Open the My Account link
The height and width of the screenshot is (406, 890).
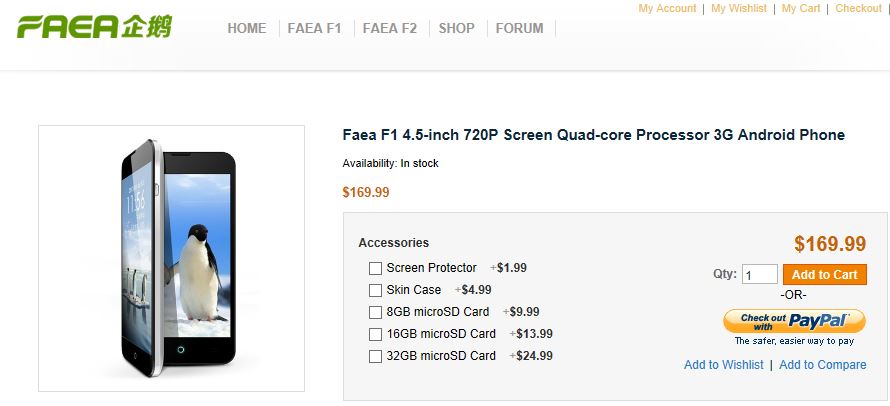coord(667,8)
